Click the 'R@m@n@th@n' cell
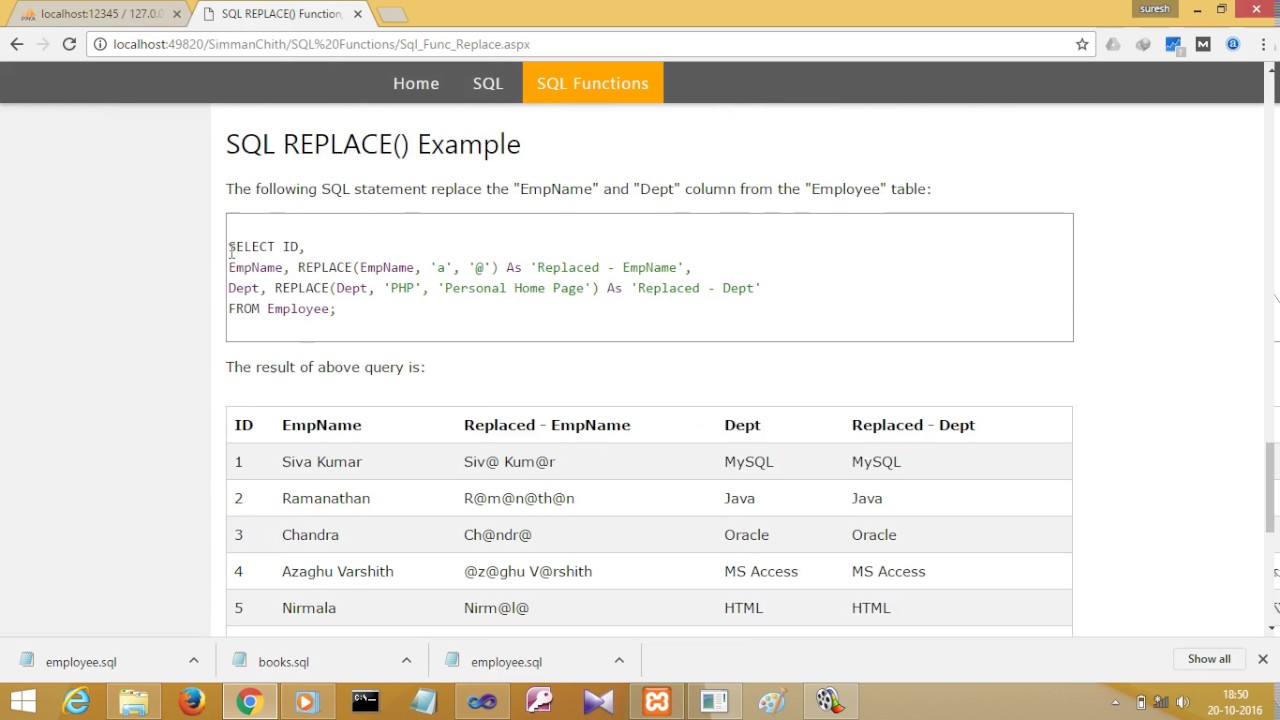1280x720 pixels. coord(519,498)
